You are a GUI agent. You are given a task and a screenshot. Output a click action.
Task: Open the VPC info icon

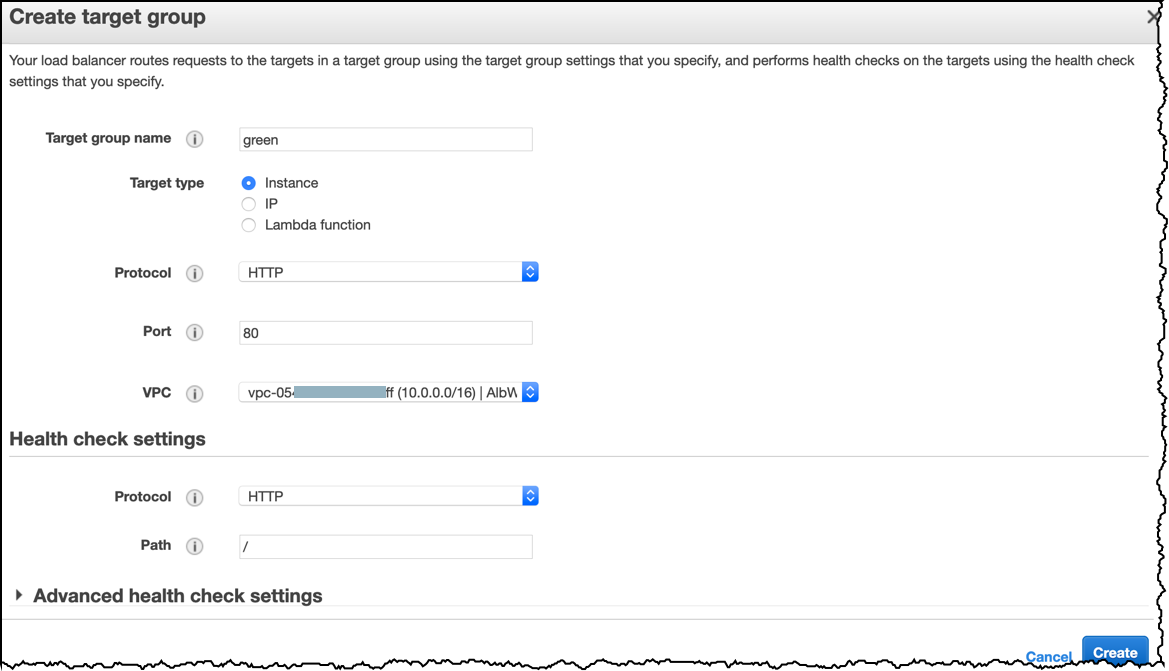195,394
